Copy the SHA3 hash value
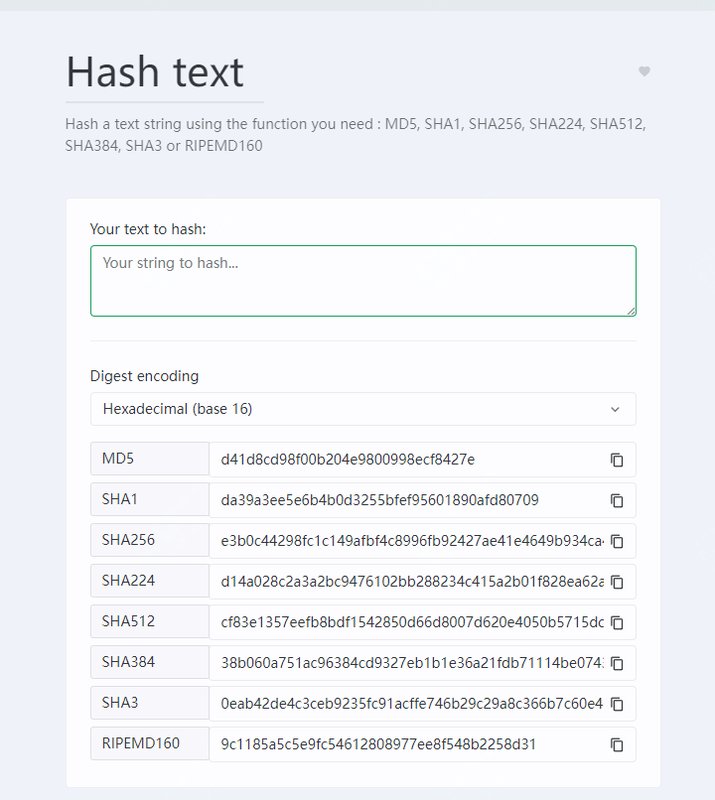 (x=617, y=703)
